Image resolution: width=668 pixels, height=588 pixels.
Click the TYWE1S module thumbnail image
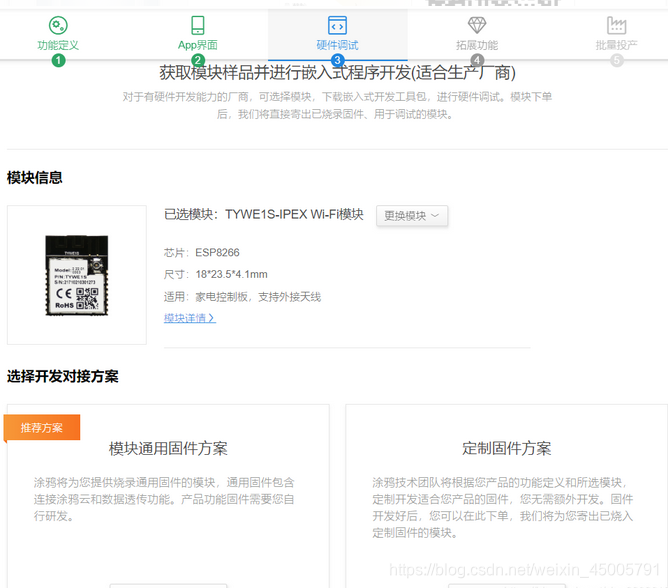click(x=77, y=275)
